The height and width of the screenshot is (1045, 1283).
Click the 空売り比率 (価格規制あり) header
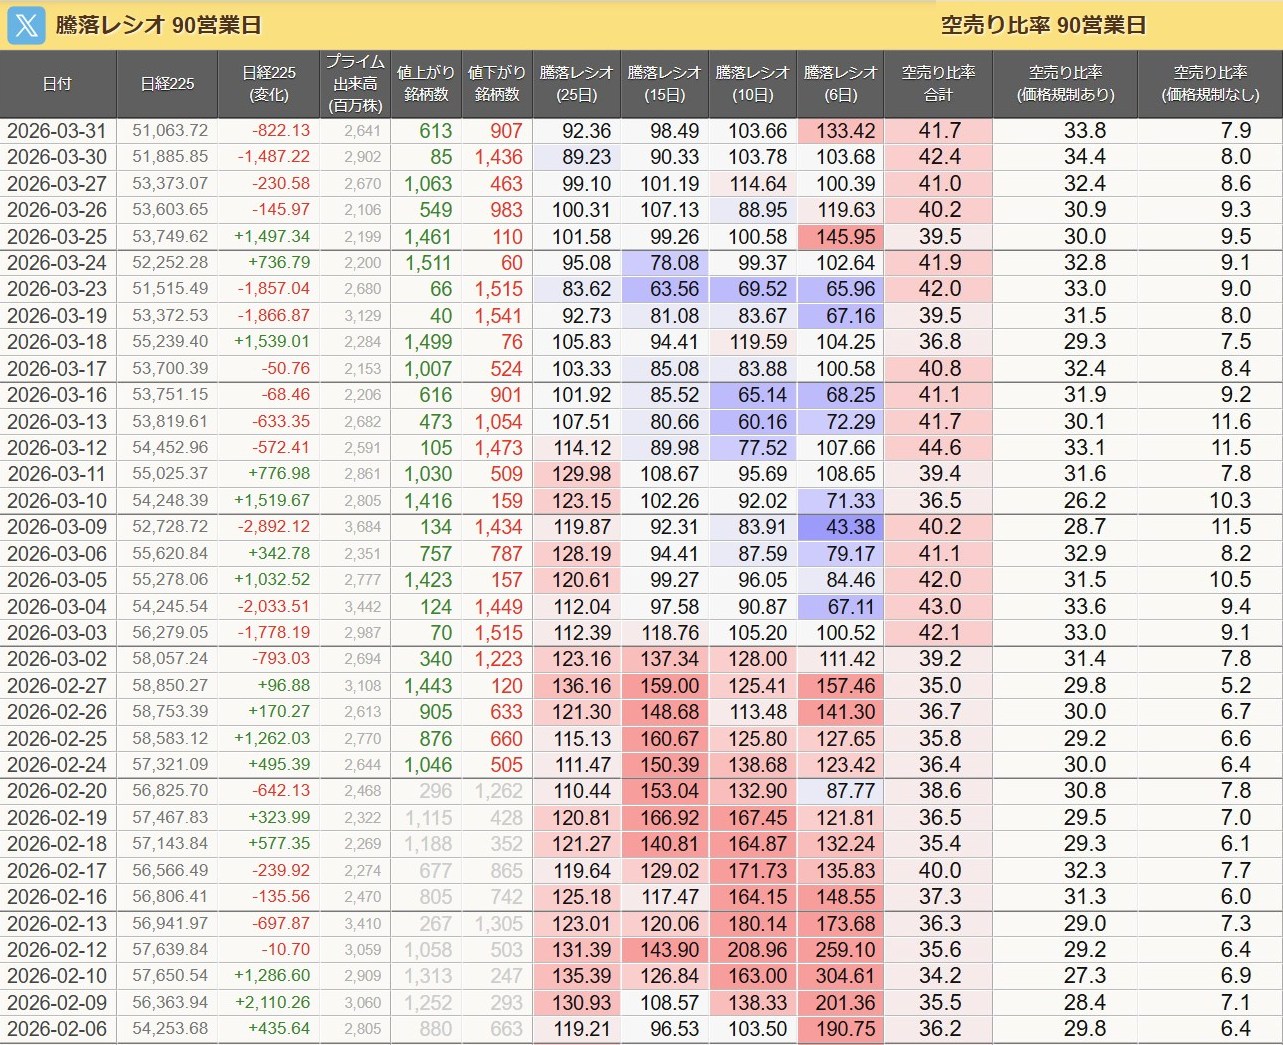point(1065,84)
